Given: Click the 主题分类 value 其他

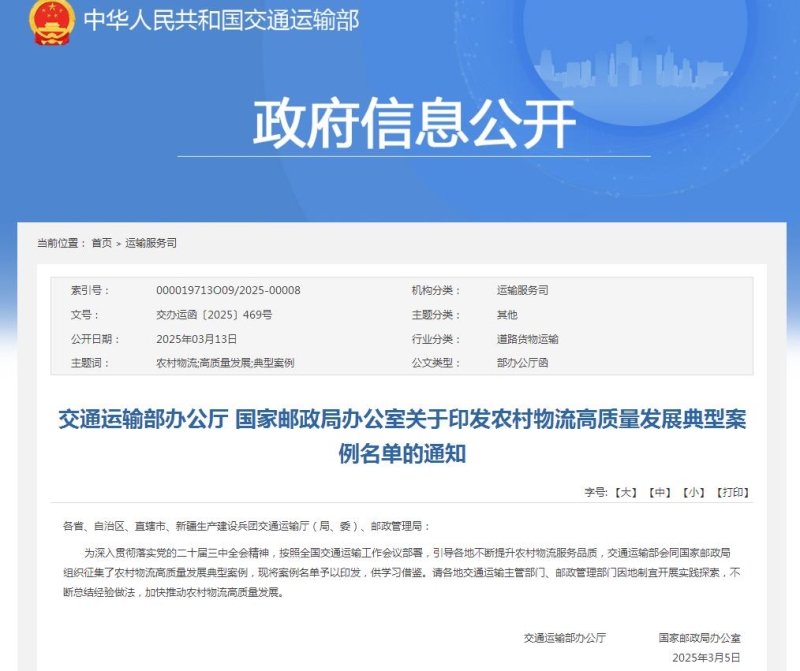Looking at the screenshot, I should click(507, 315).
